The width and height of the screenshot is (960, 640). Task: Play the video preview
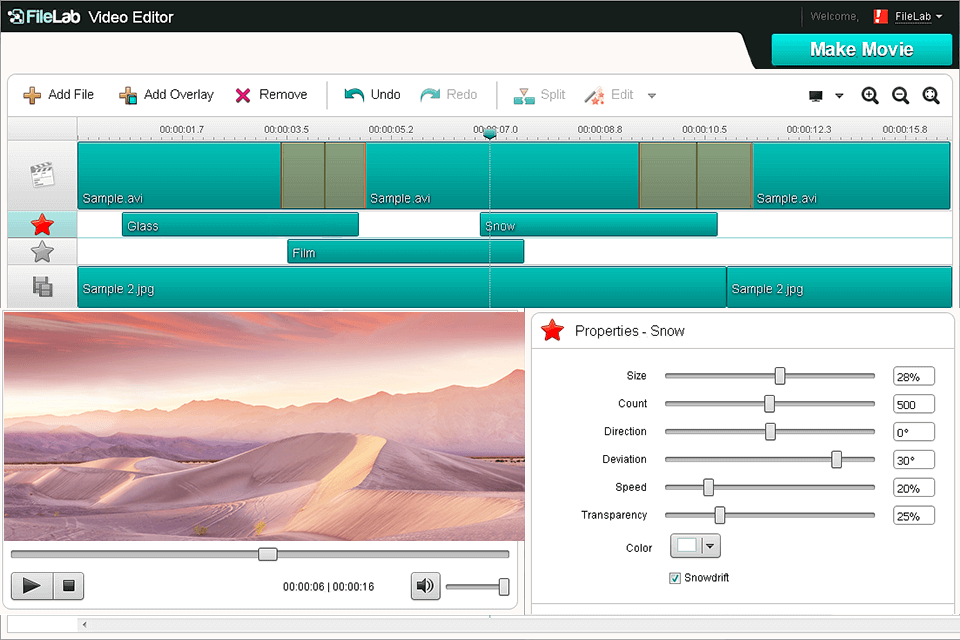[x=32, y=586]
